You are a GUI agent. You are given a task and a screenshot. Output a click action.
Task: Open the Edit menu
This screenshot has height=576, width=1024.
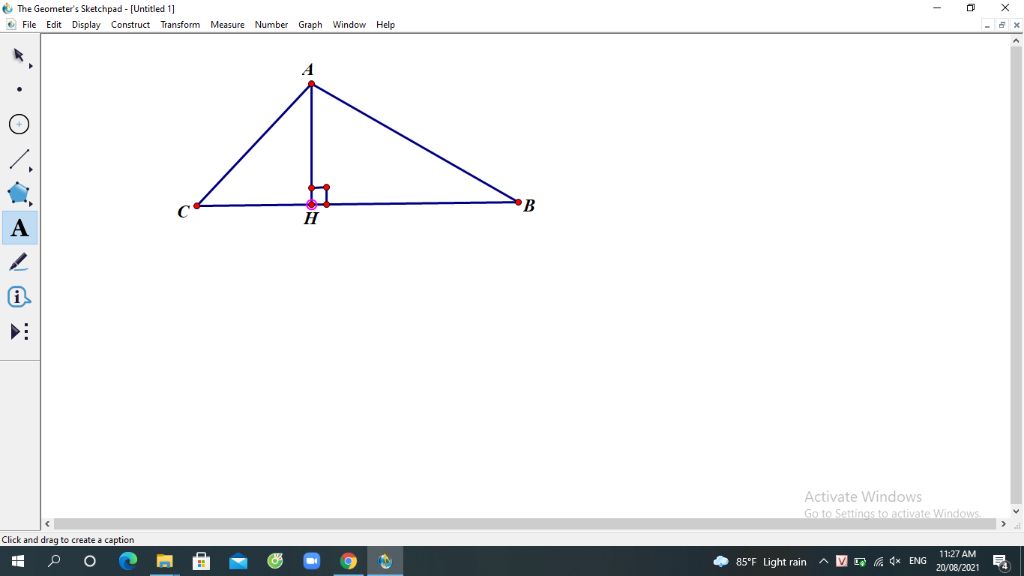[x=54, y=25]
